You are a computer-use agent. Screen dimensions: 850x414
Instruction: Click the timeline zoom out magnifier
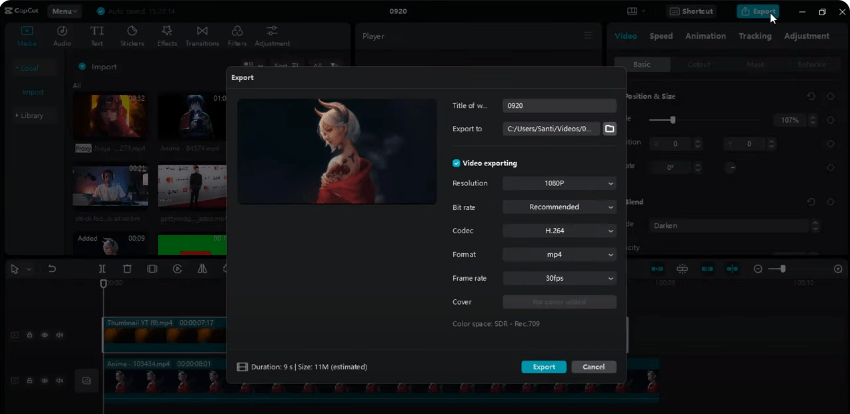pyautogui.click(x=758, y=269)
